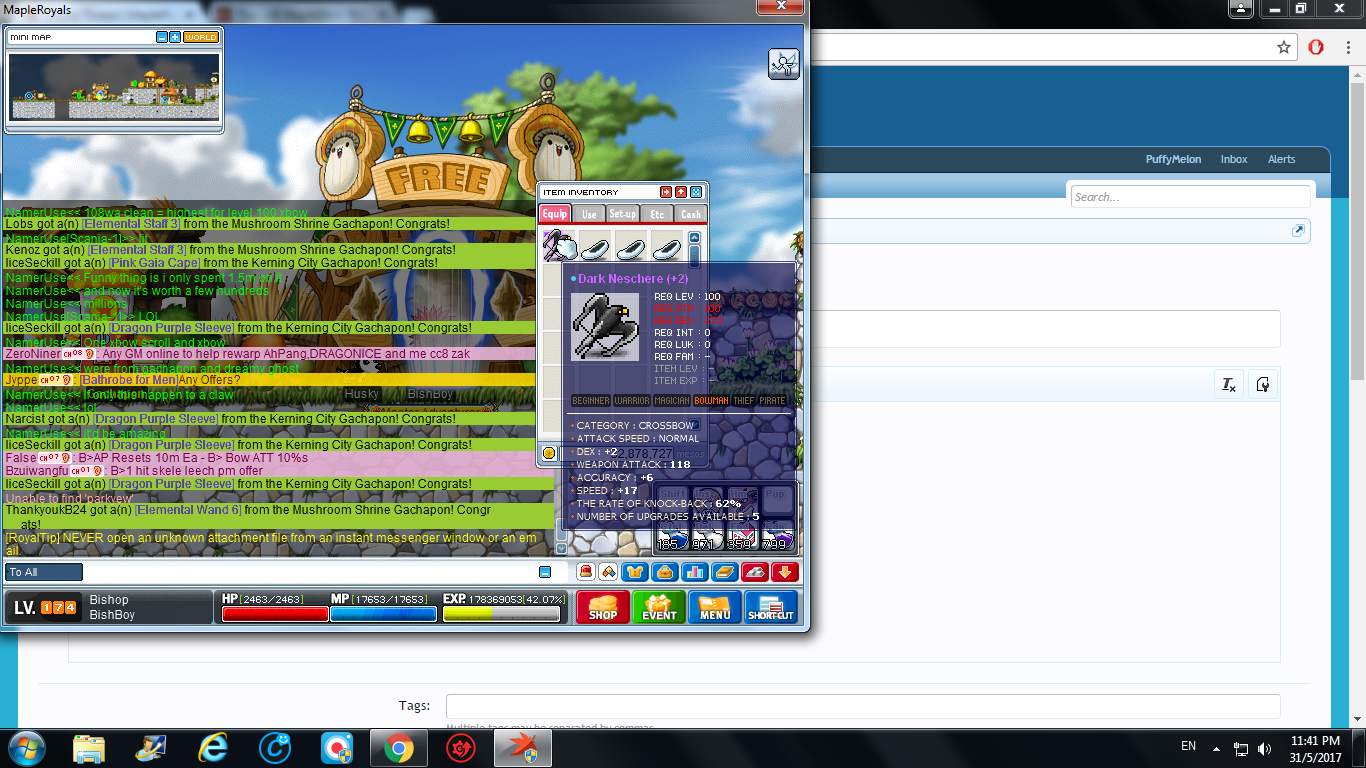Switch to the Set-up inventory tab
Screen dimensions: 1366x768
coord(623,214)
